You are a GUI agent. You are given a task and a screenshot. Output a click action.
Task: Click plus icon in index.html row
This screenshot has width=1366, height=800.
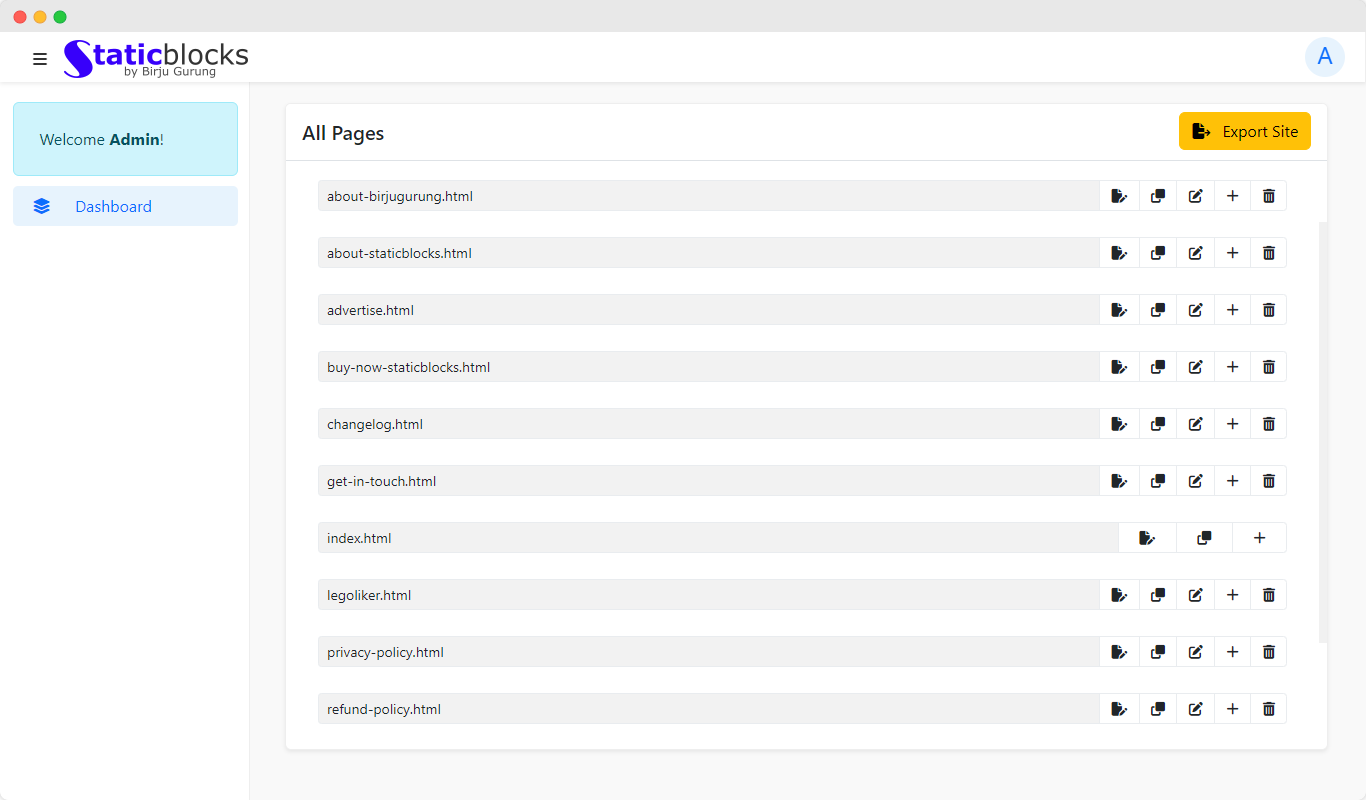pos(1259,538)
